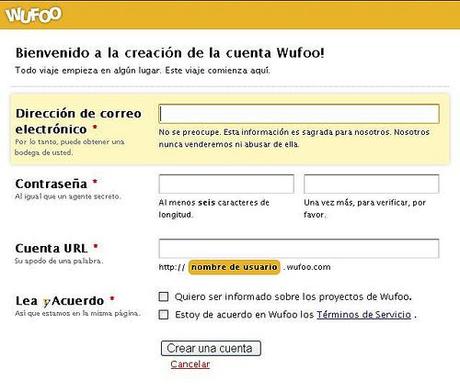Check 'Quiero ser informado sobre los proyectos' box
The height and width of the screenshot is (391, 460).
pyautogui.click(x=163, y=297)
